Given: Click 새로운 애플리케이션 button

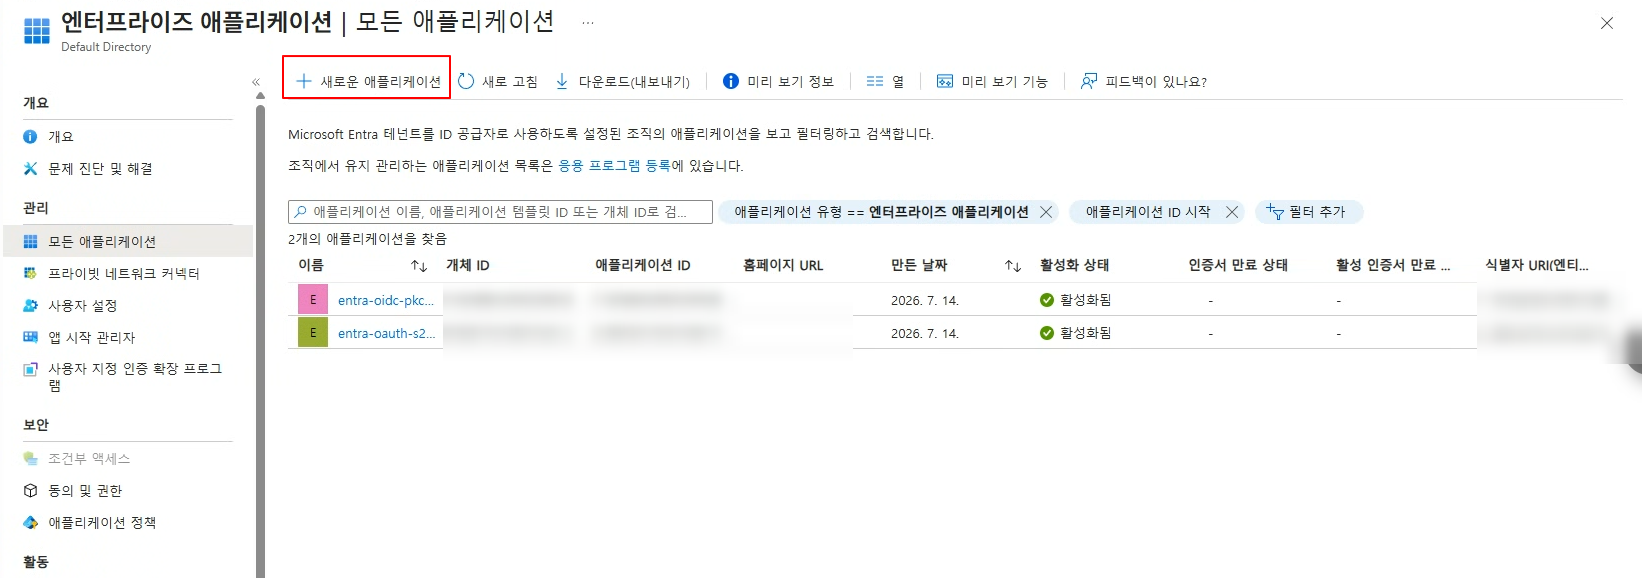Looking at the screenshot, I should [367, 81].
